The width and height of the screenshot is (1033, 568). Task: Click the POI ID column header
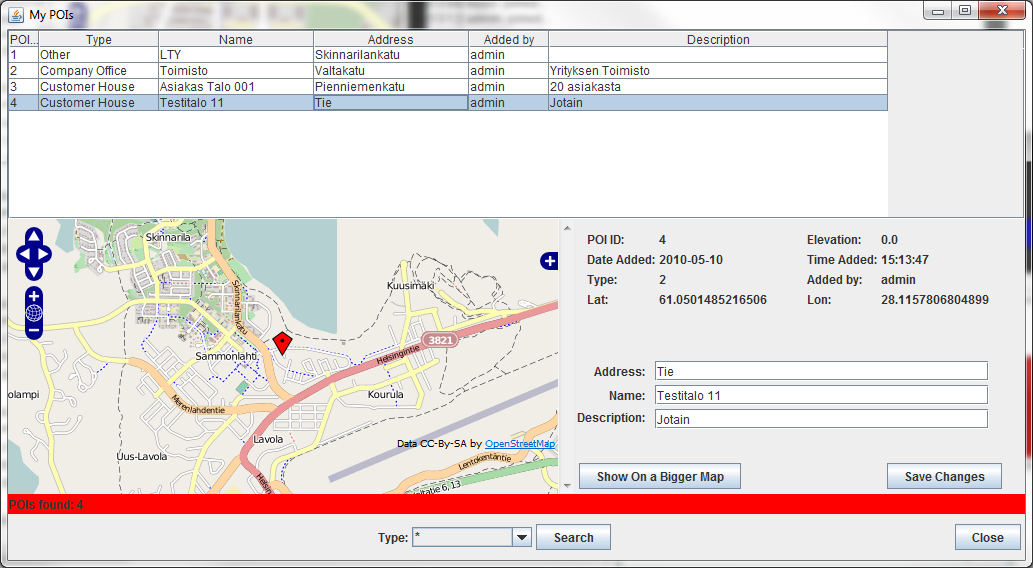pyautogui.click(x=24, y=40)
